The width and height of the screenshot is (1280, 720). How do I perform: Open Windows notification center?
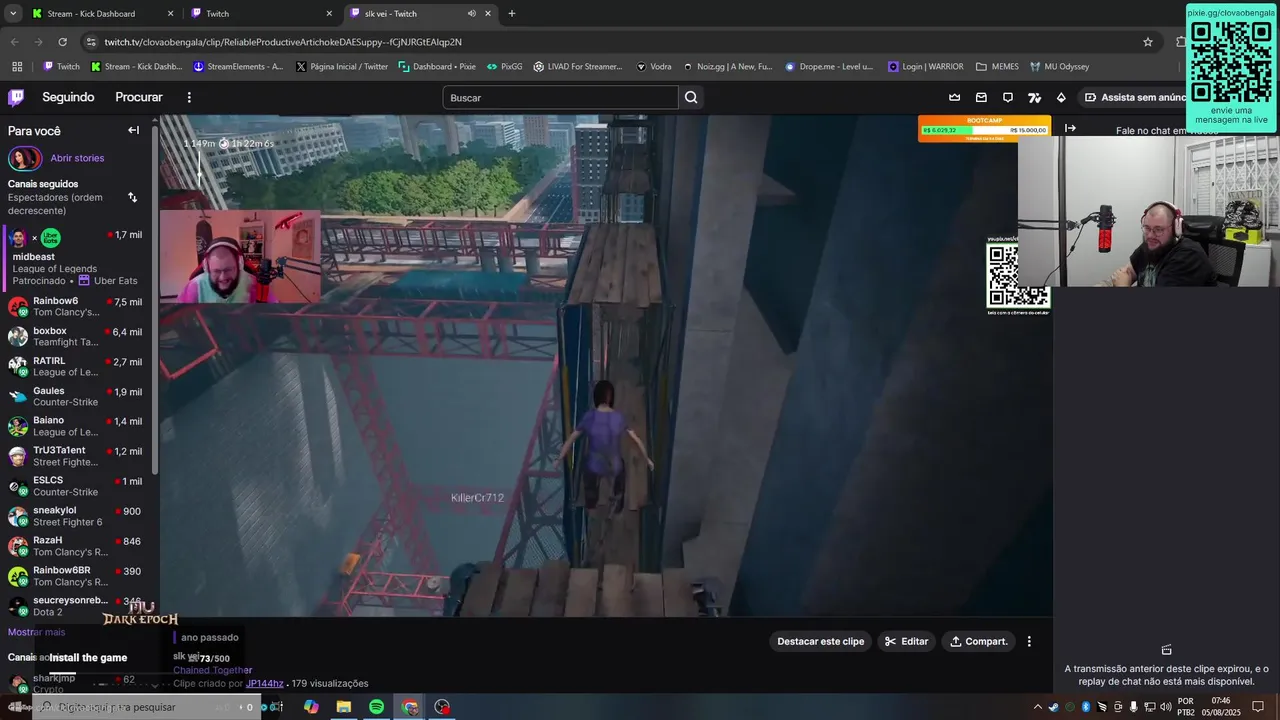(x=1258, y=707)
